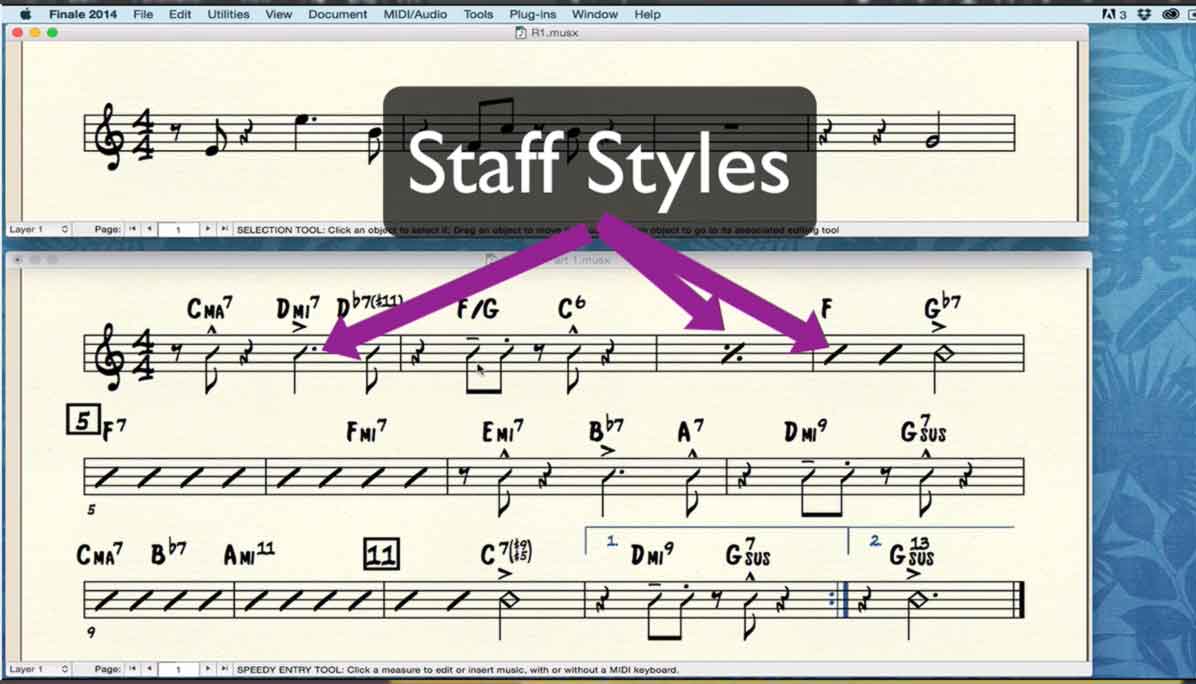This screenshot has height=684, width=1196.
Task: Go to previous page in upper R1.musx window
Action: click(149, 230)
